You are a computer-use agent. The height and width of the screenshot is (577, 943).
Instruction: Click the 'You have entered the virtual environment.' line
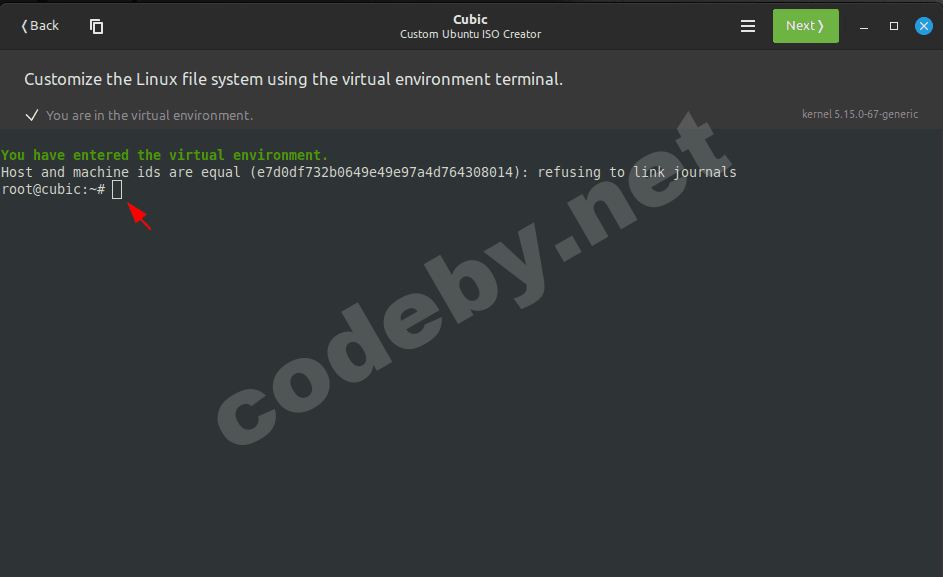[165, 155]
